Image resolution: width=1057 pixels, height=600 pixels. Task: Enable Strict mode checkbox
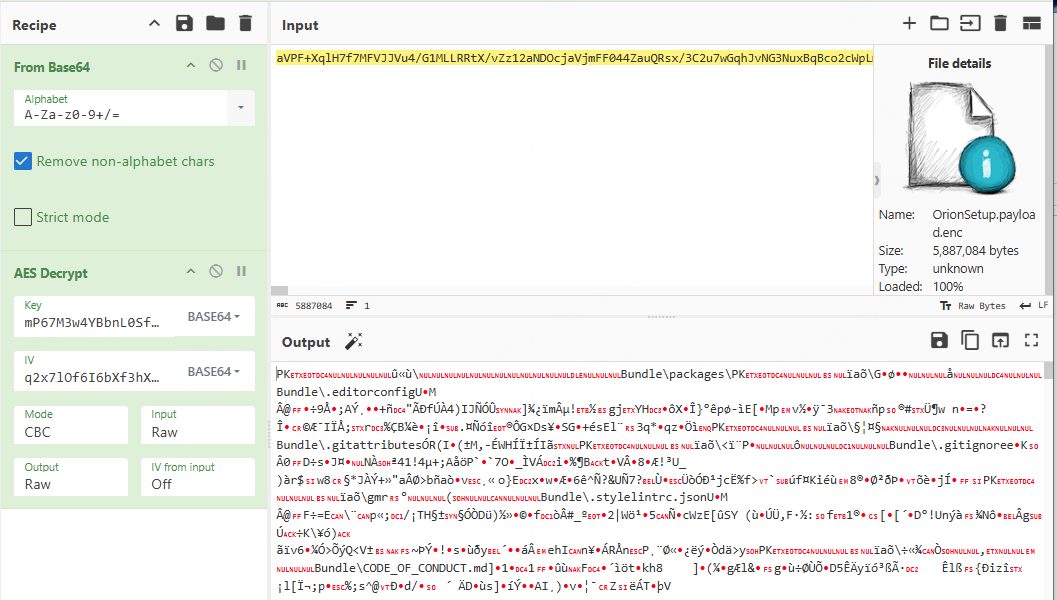[x=23, y=217]
